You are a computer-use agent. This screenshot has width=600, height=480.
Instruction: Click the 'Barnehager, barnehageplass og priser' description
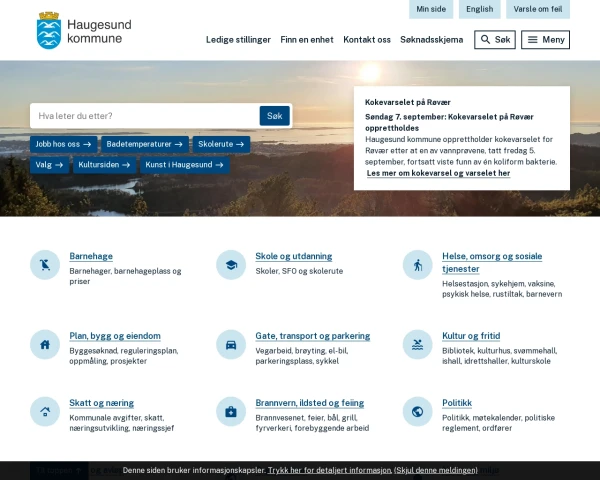[125, 276]
